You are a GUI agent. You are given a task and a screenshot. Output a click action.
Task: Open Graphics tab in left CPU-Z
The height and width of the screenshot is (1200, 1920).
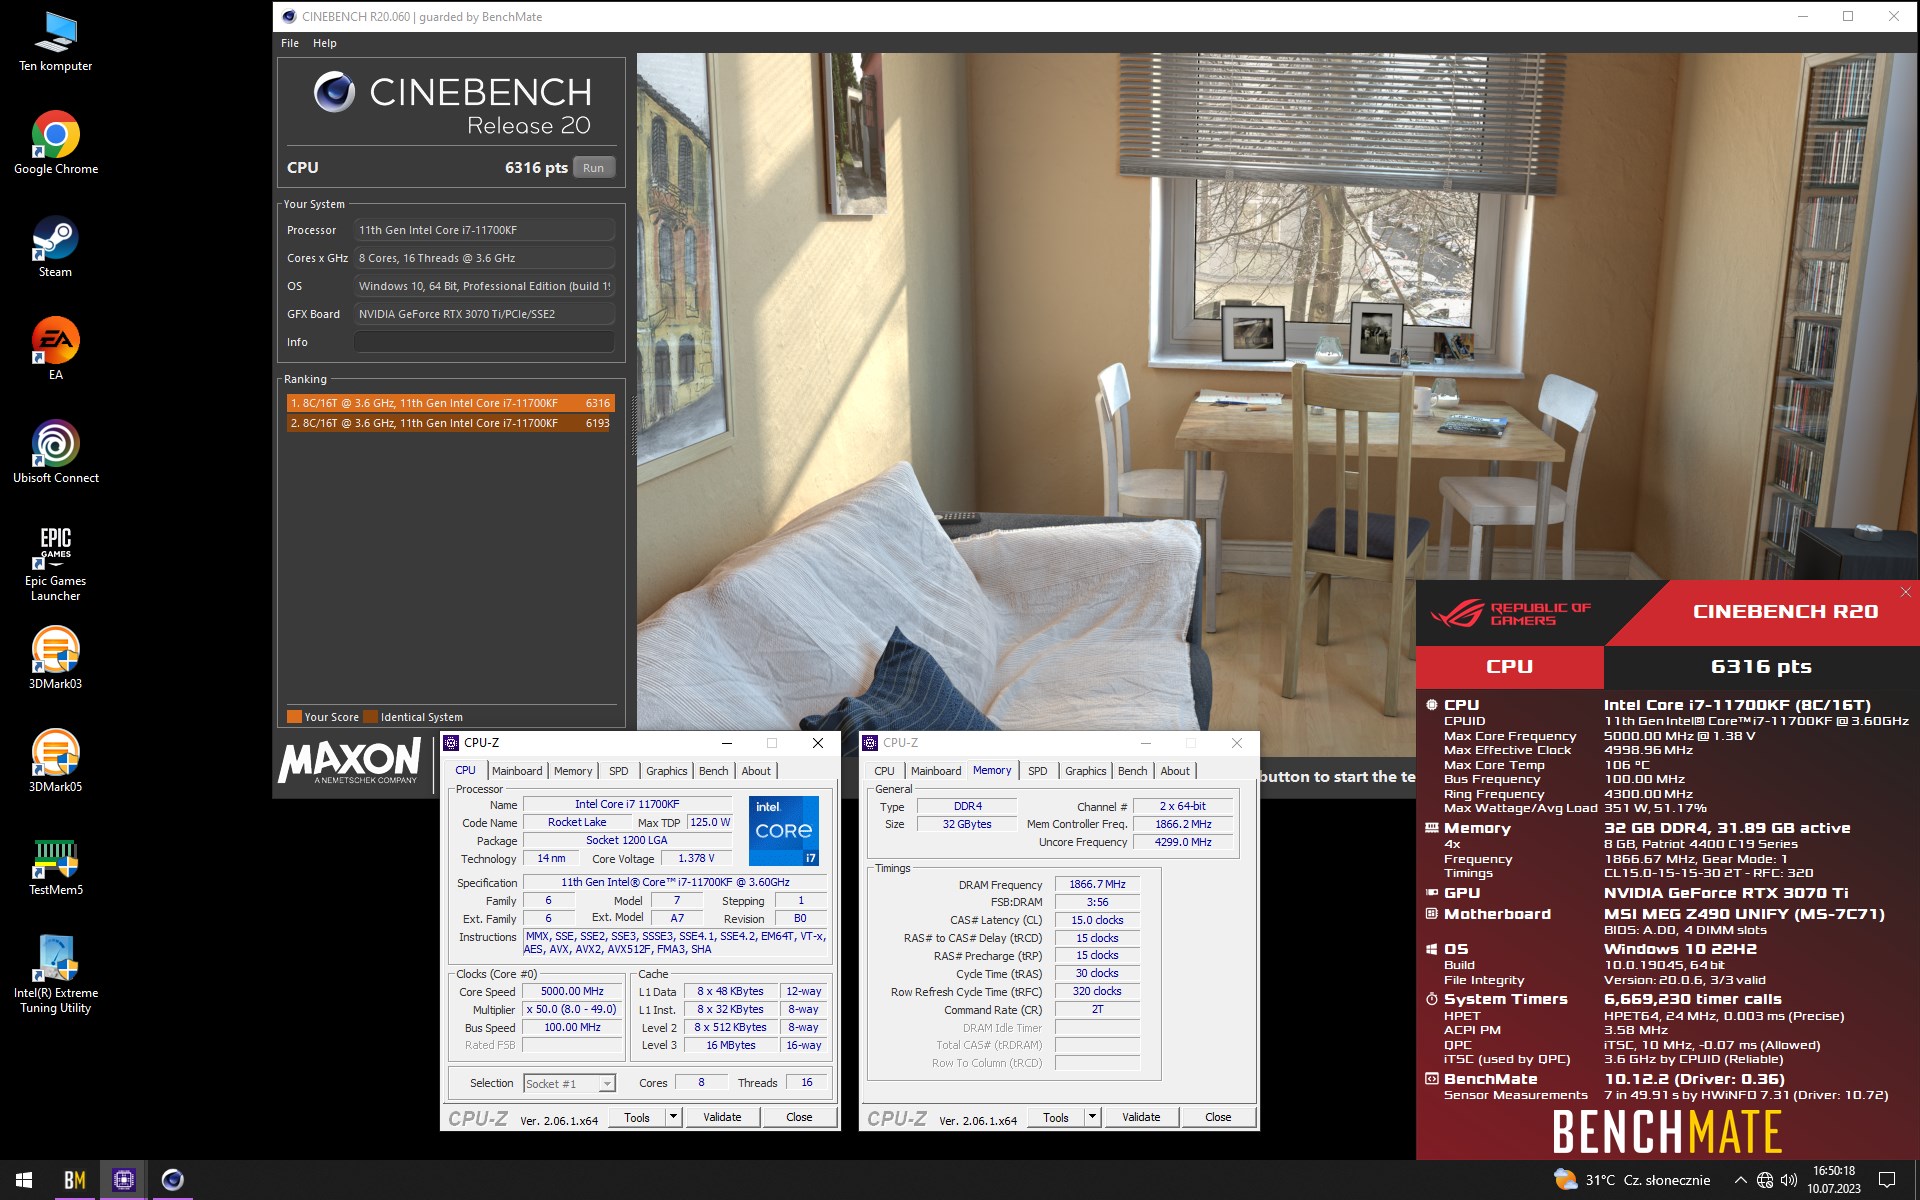point(666,771)
